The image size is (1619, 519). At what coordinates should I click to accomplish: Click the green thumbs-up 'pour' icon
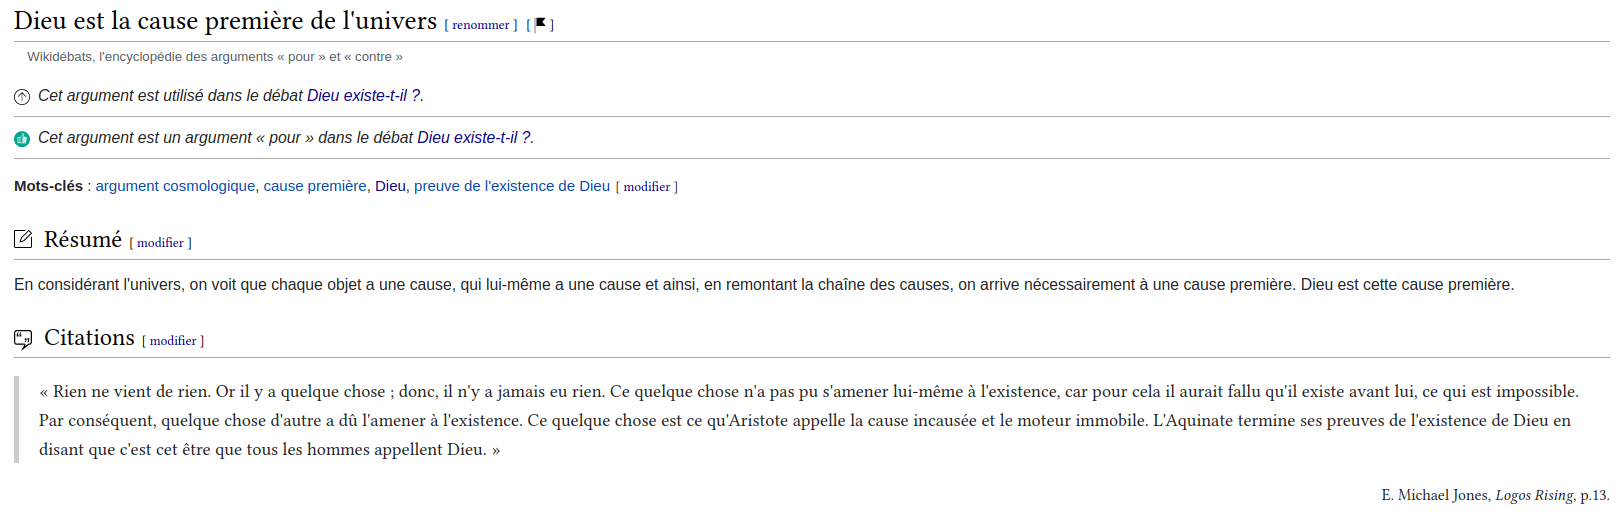pos(22,139)
